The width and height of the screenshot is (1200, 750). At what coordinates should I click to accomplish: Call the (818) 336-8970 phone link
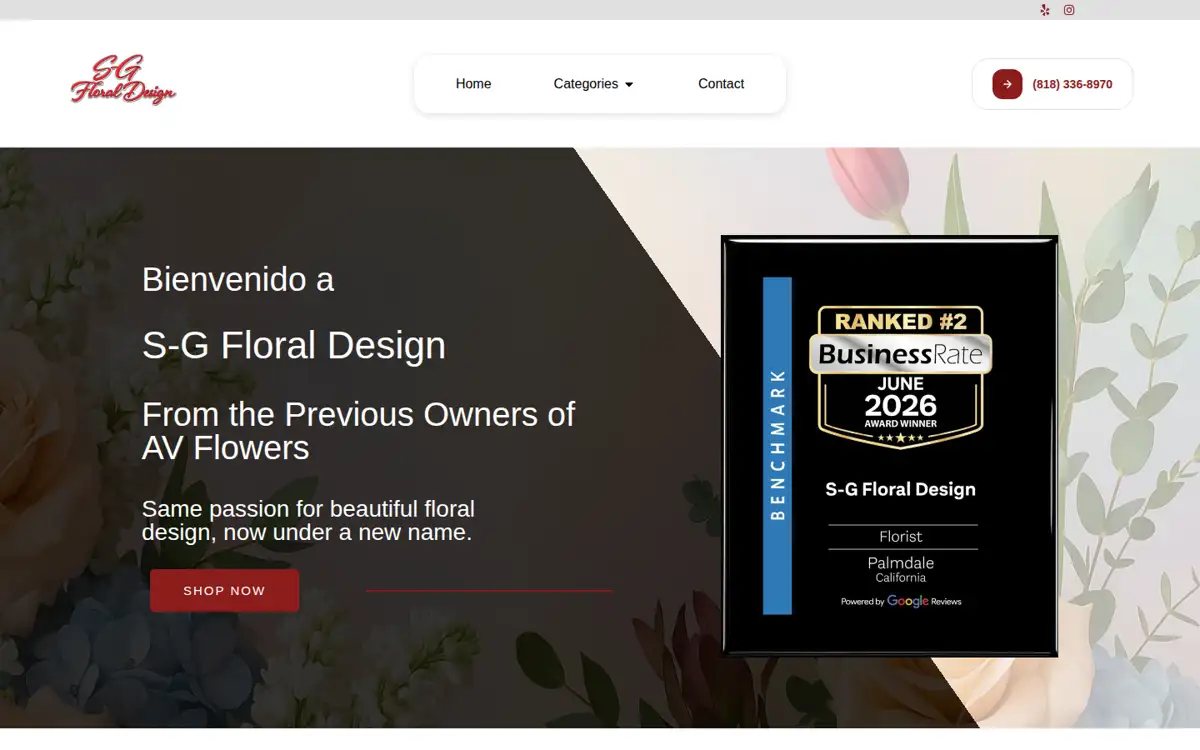(1072, 85)
